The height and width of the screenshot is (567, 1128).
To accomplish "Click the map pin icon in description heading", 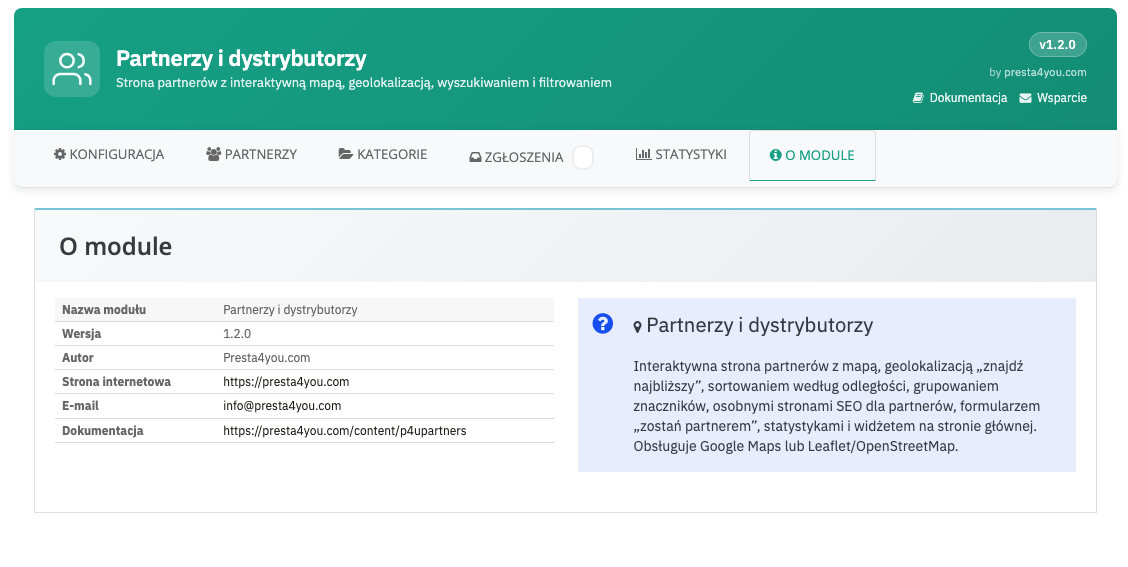I will pyautogui.click(x=637, y=327).
